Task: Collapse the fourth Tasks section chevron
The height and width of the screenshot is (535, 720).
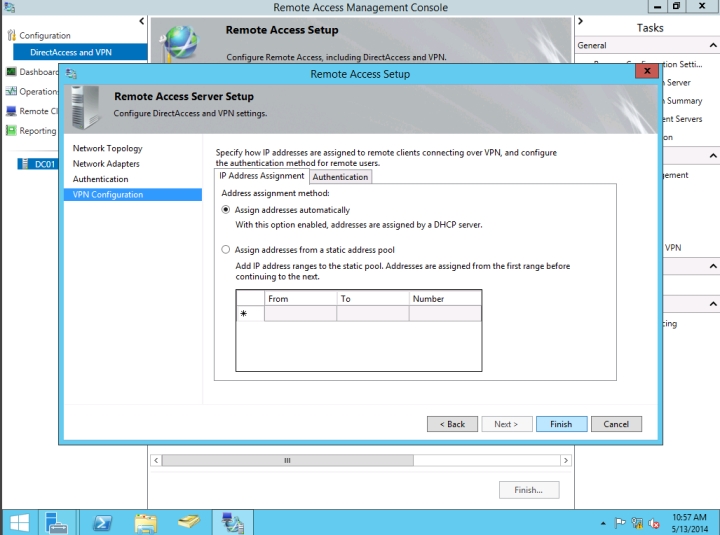Action: pyautogui.click(x=713, y=304)
